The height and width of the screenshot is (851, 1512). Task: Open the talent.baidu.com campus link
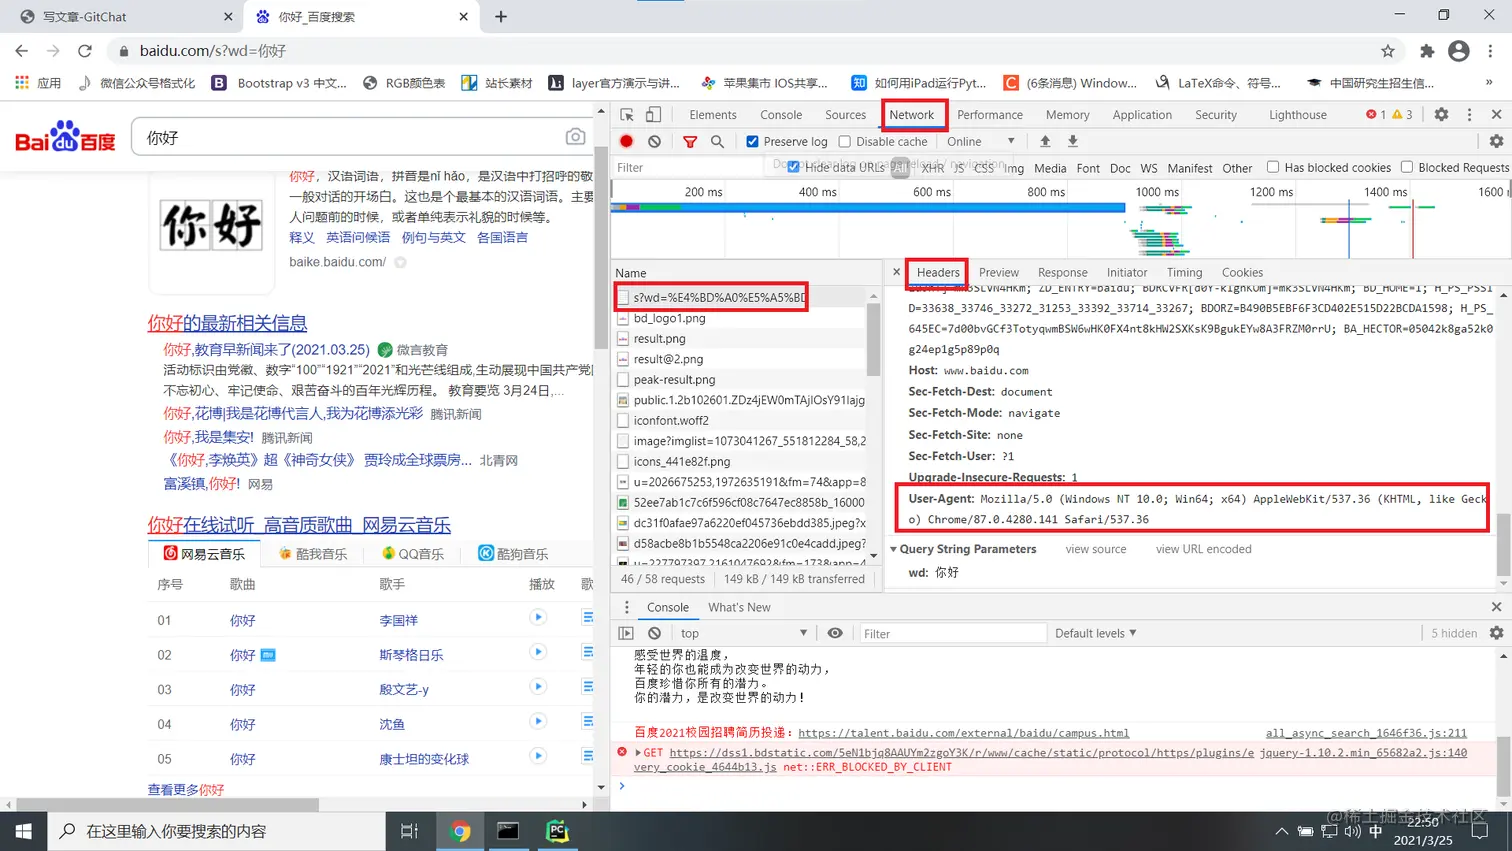point(963,733)
